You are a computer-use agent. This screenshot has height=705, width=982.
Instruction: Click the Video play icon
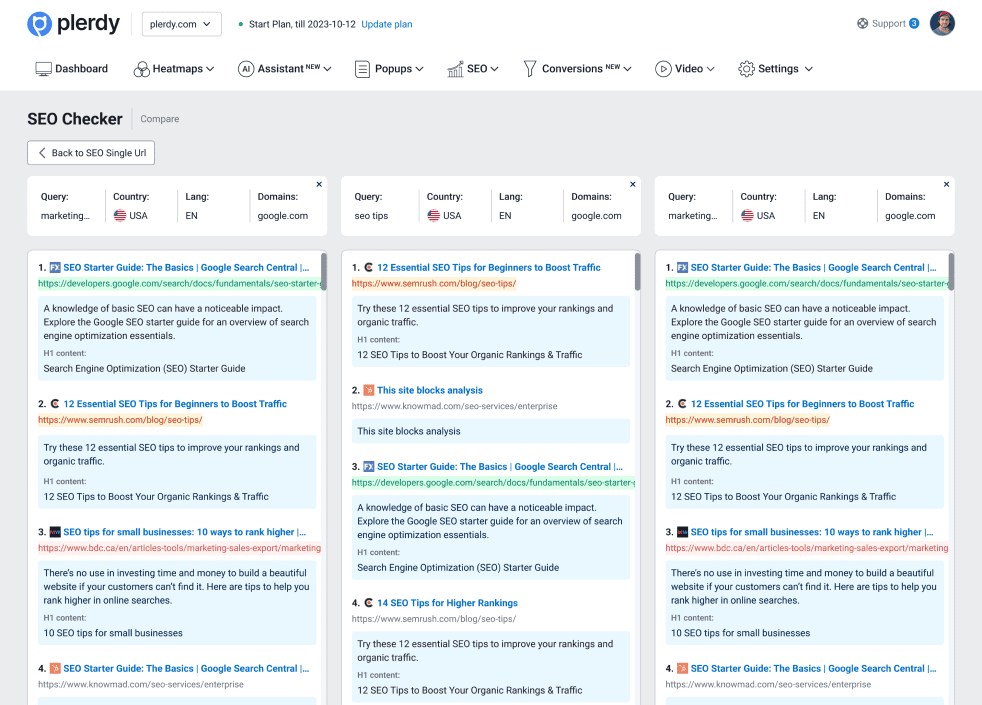663,69
